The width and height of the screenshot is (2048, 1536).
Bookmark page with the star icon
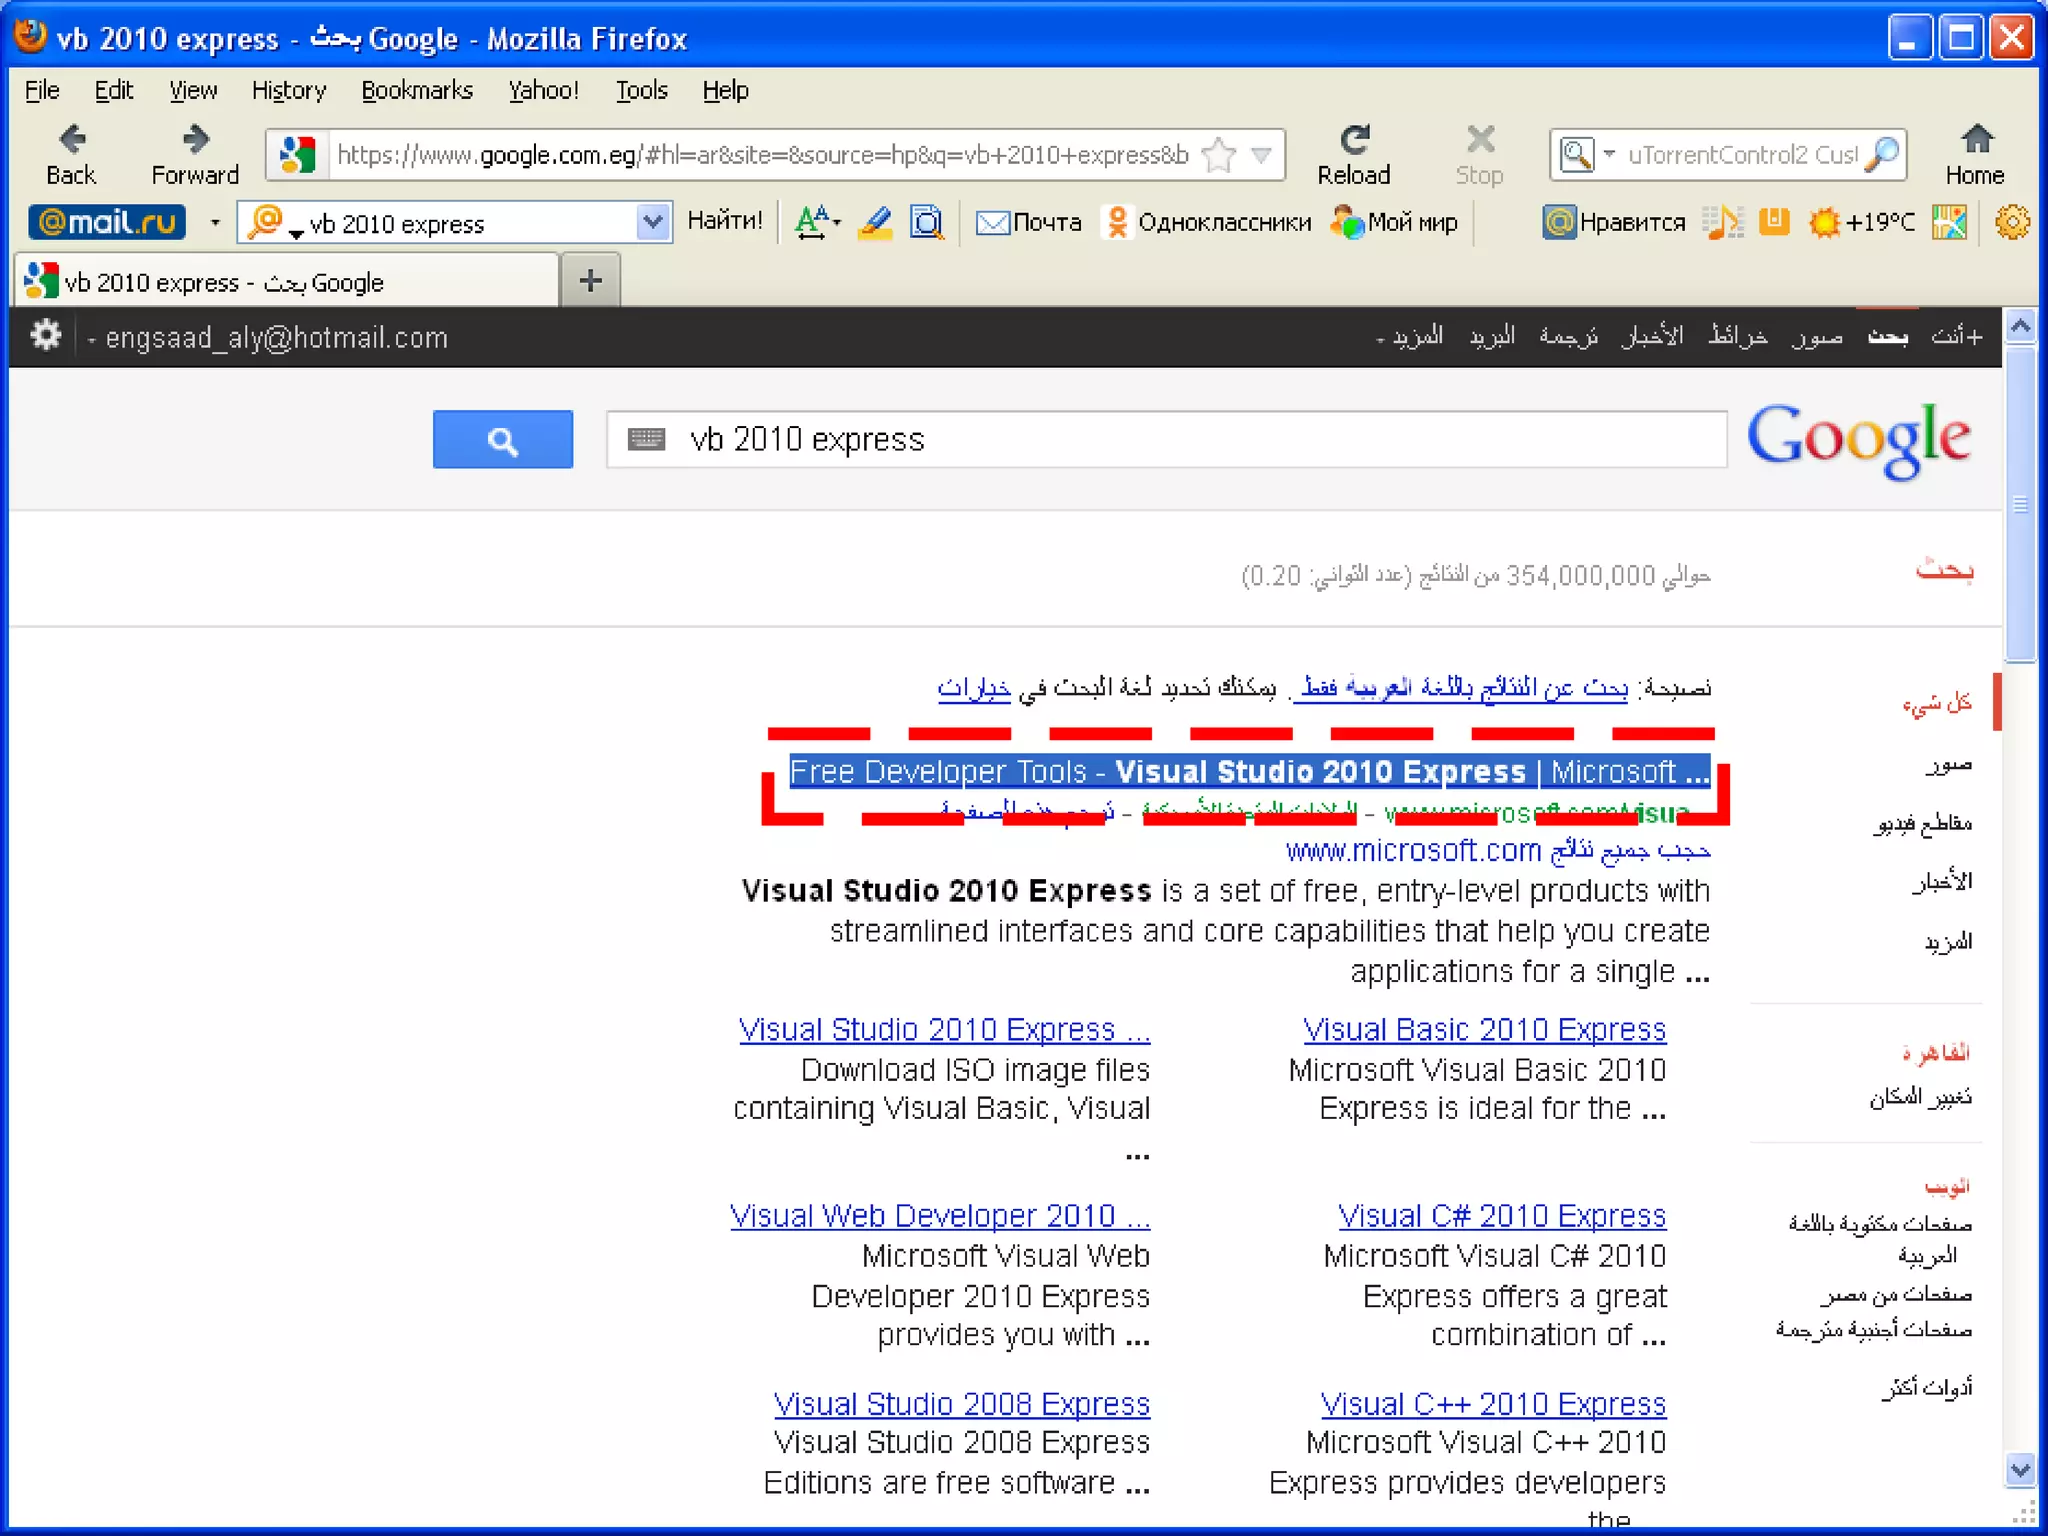[1219, 155]
